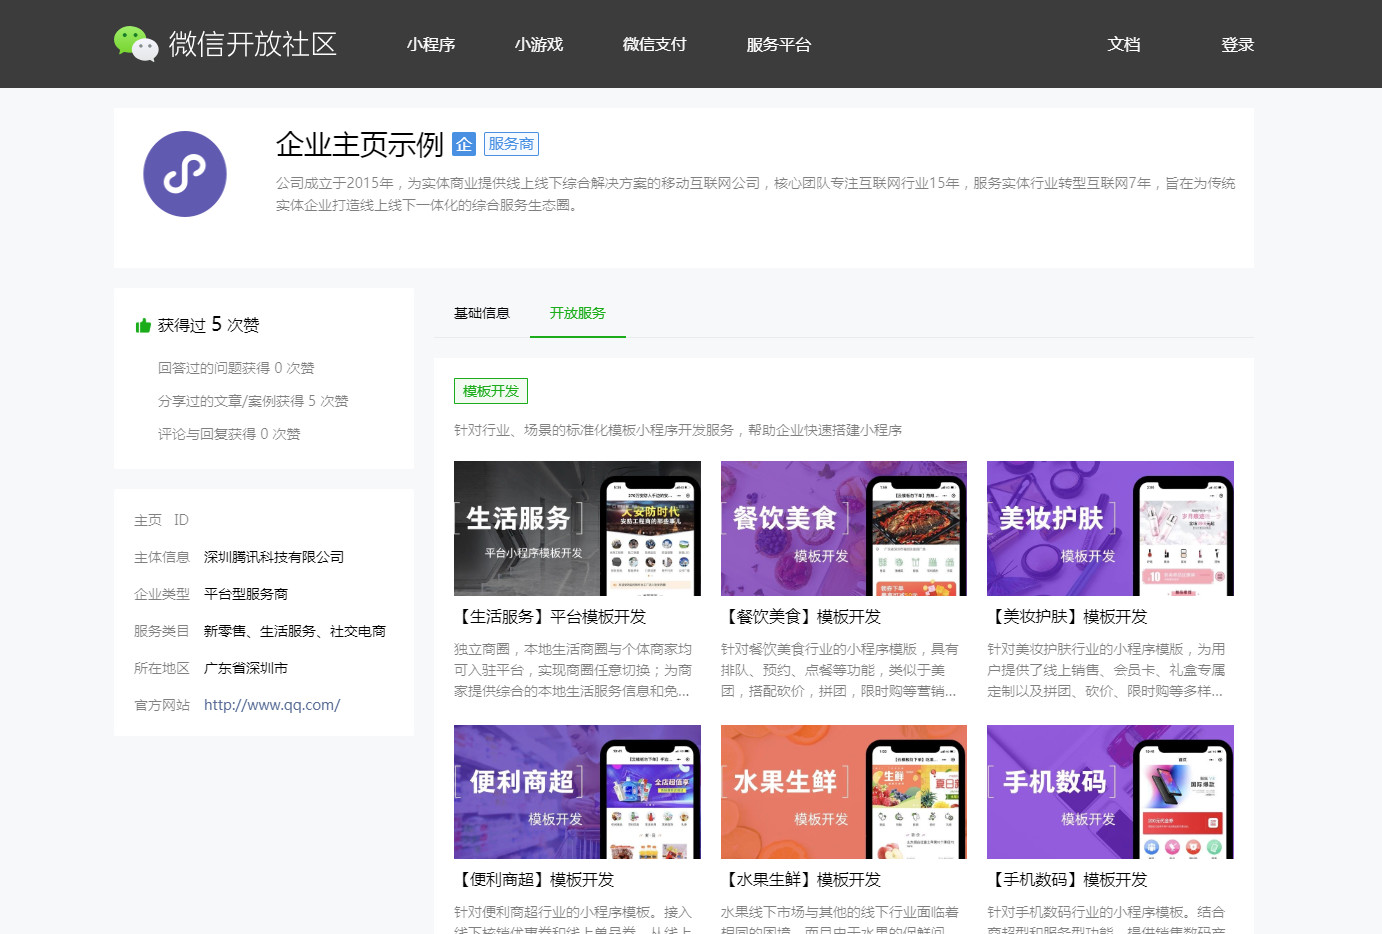Click the blue 企 enterprise badge icon
The image size is (1382, 934).
464,144
